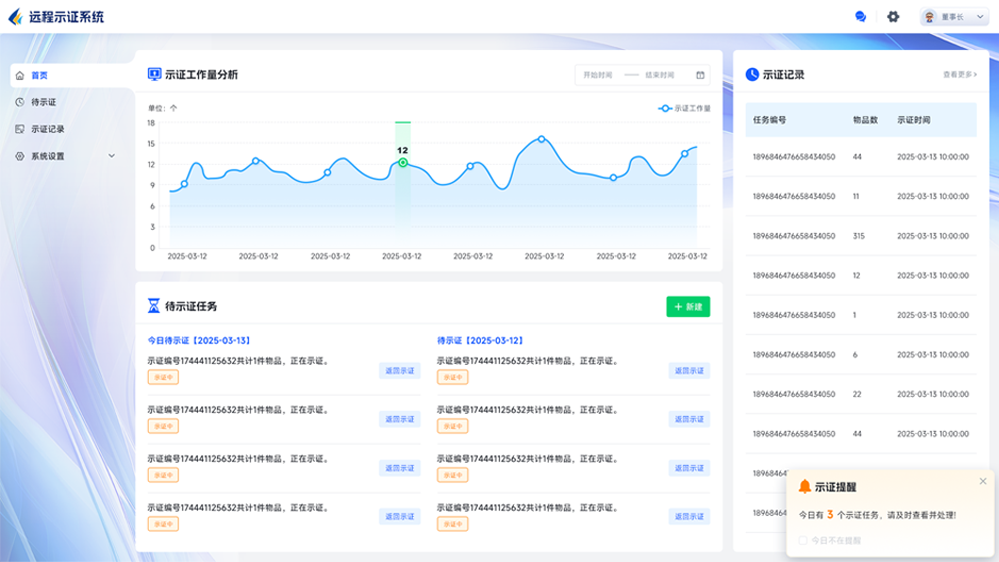
Task: Click the hourglass icon beside 待示证任务
Action: [x=154, y=306]
